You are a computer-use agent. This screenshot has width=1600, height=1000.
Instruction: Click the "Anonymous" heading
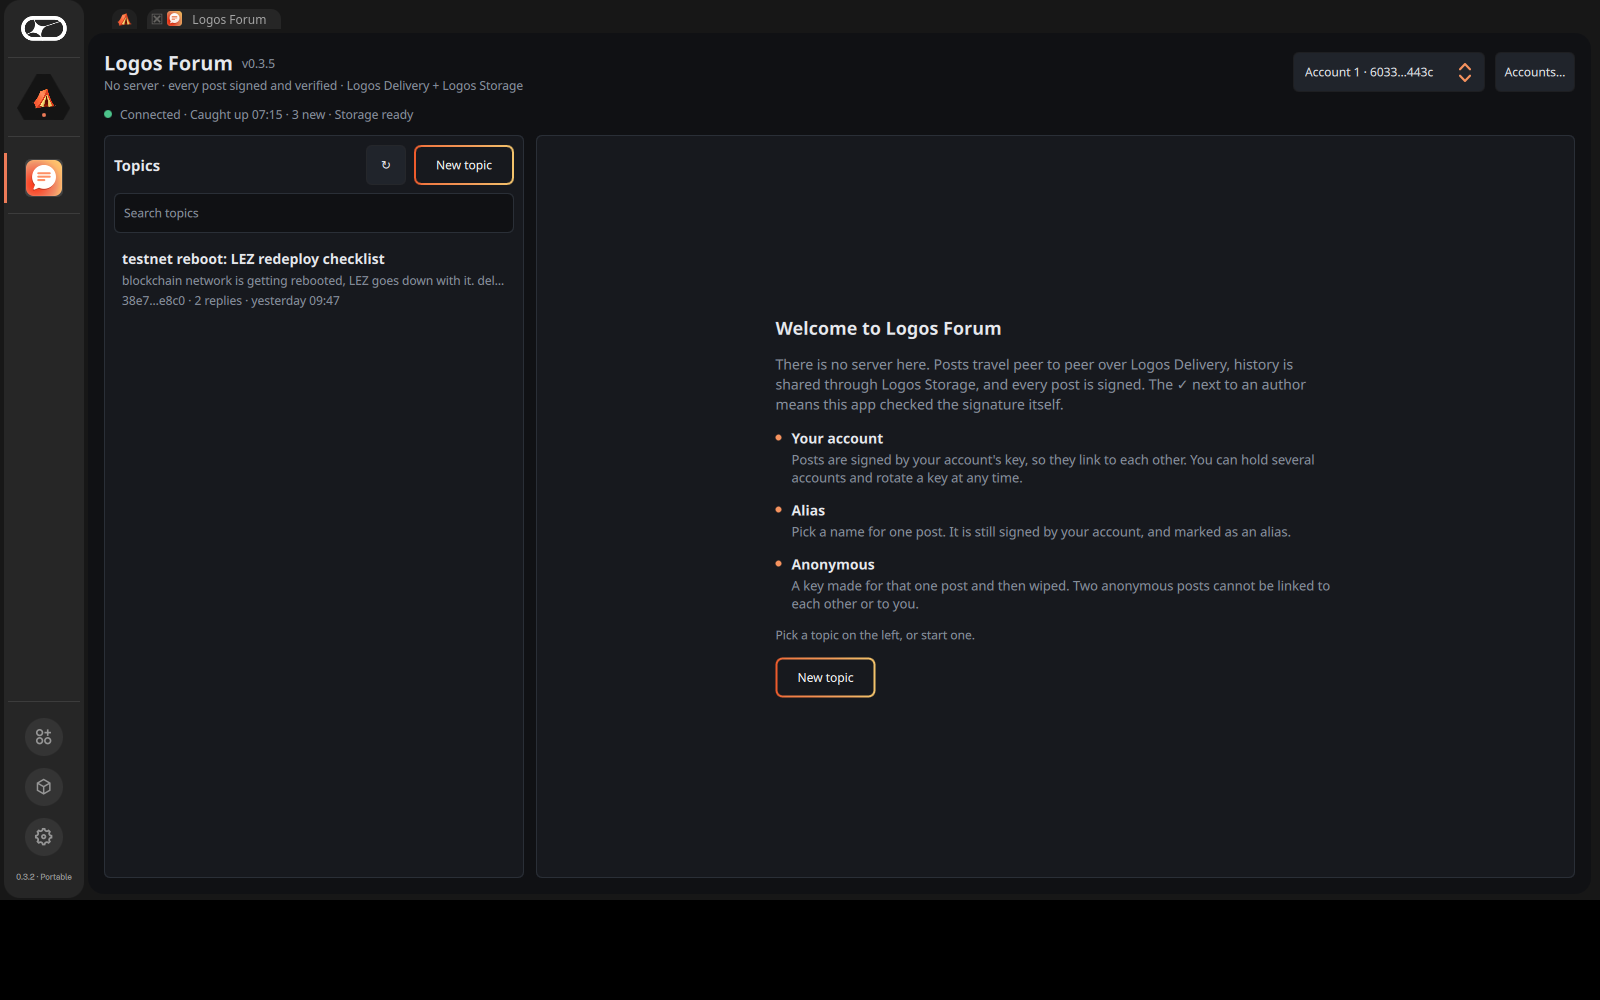(x=833, y=565)
